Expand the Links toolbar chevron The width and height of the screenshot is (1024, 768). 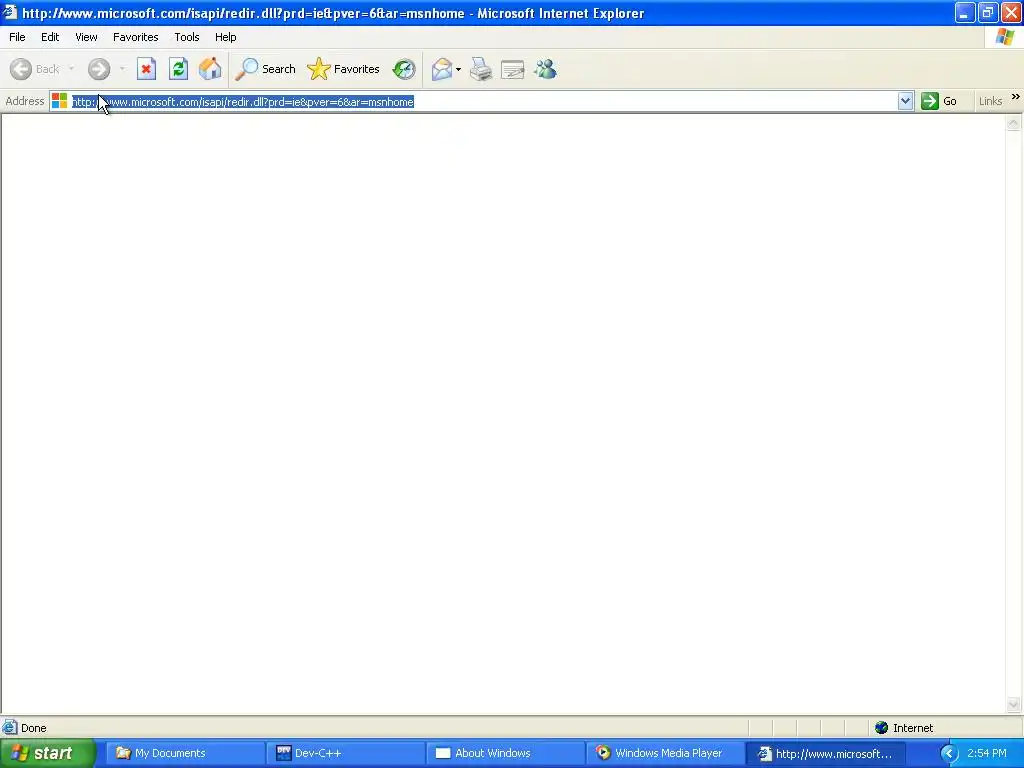coord(1016,97)
